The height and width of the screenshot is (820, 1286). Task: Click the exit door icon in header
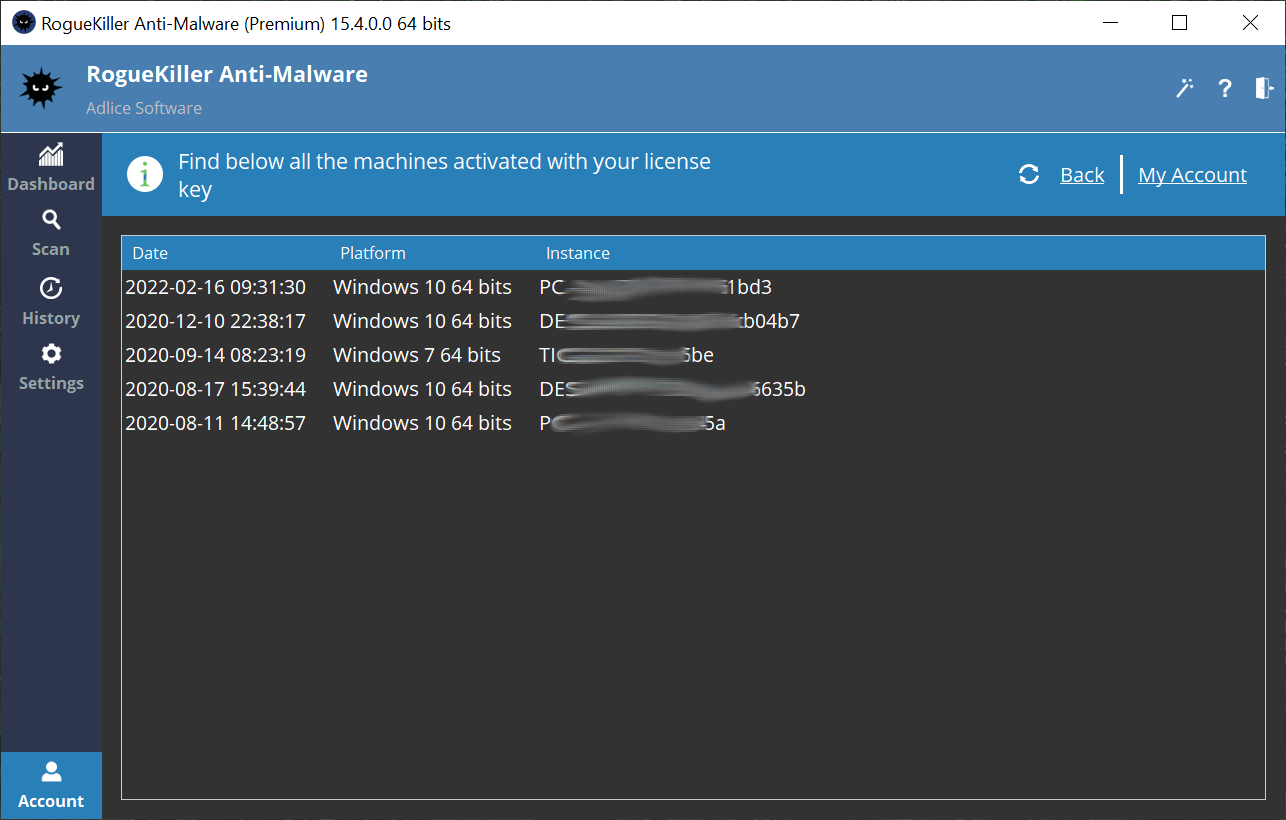coord(1264,88)
